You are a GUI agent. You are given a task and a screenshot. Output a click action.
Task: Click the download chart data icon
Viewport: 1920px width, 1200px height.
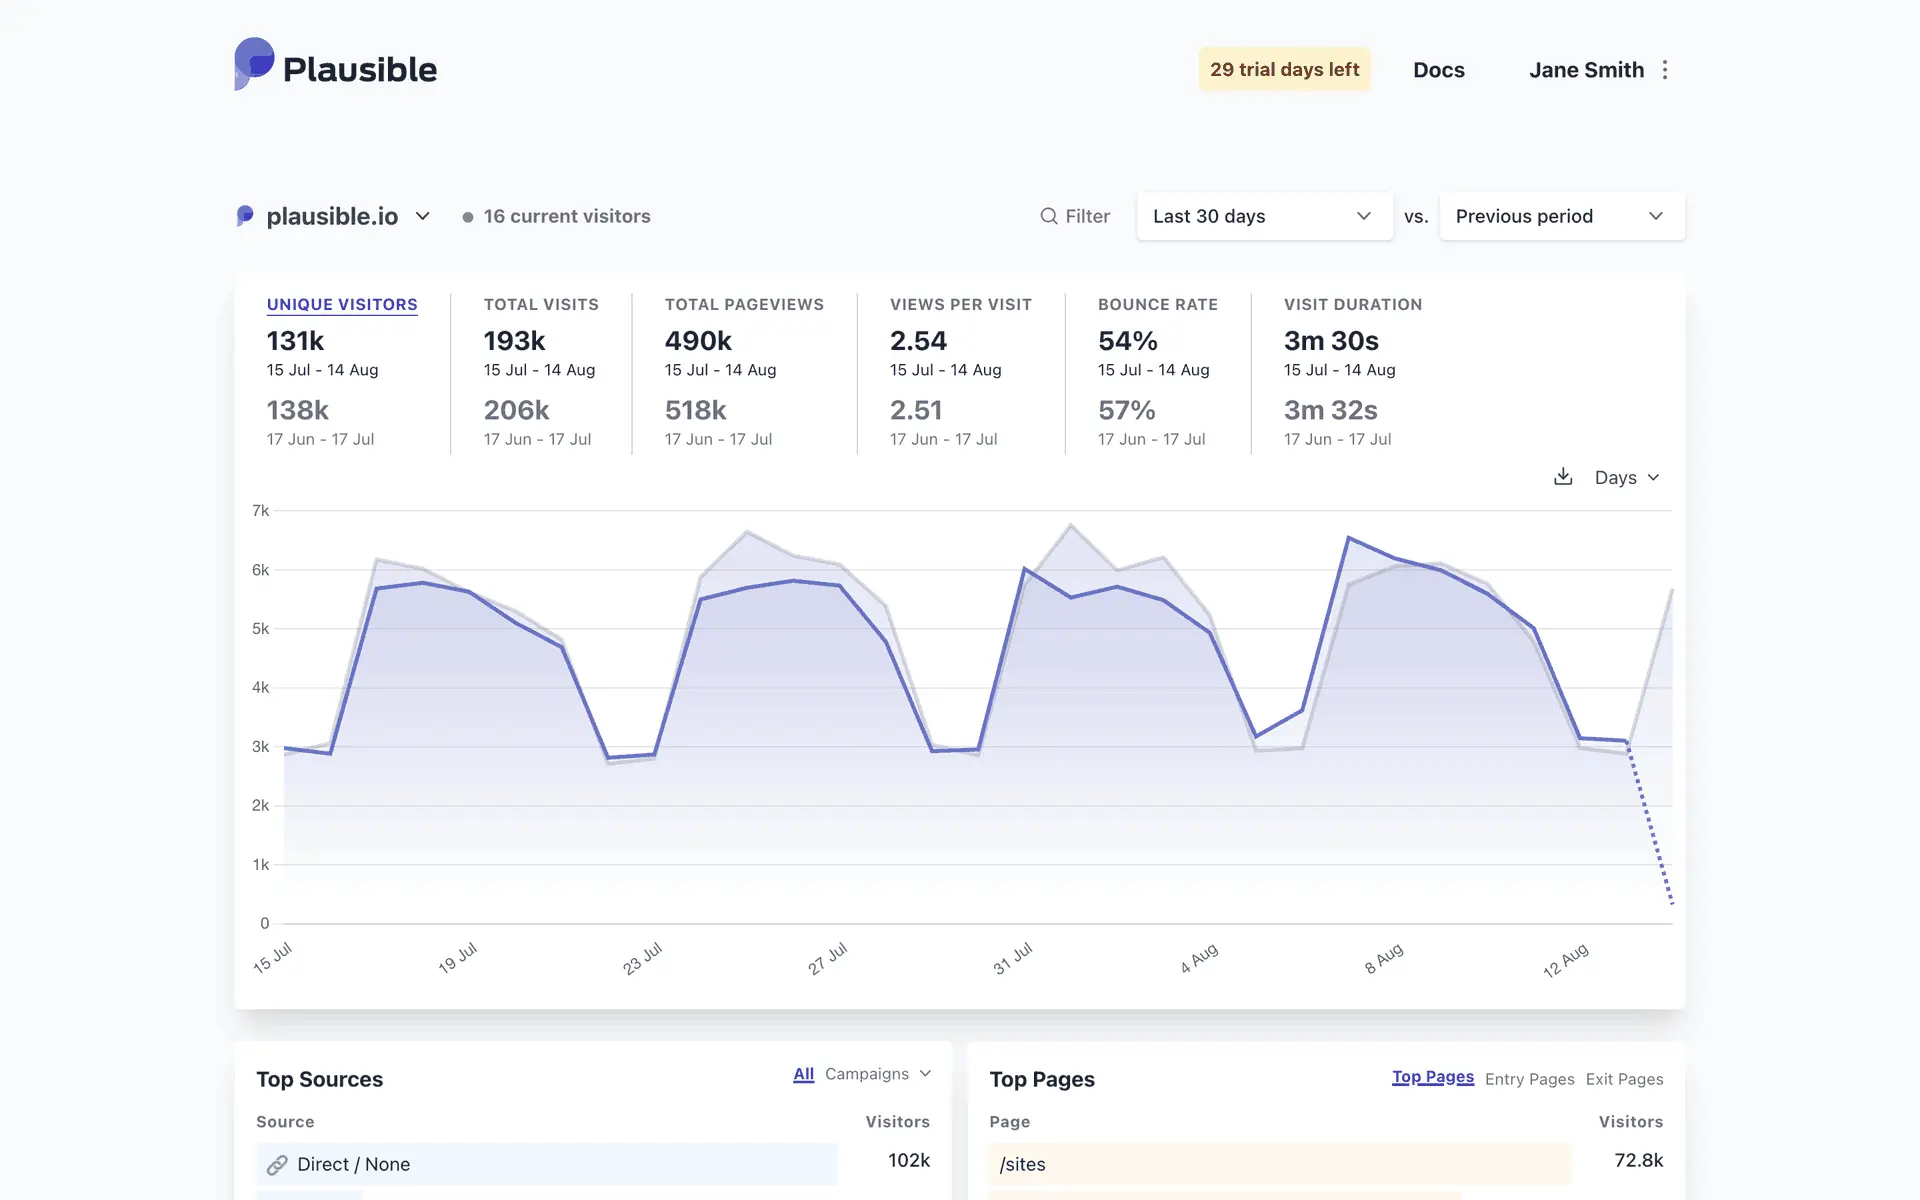click(1563, 477)
